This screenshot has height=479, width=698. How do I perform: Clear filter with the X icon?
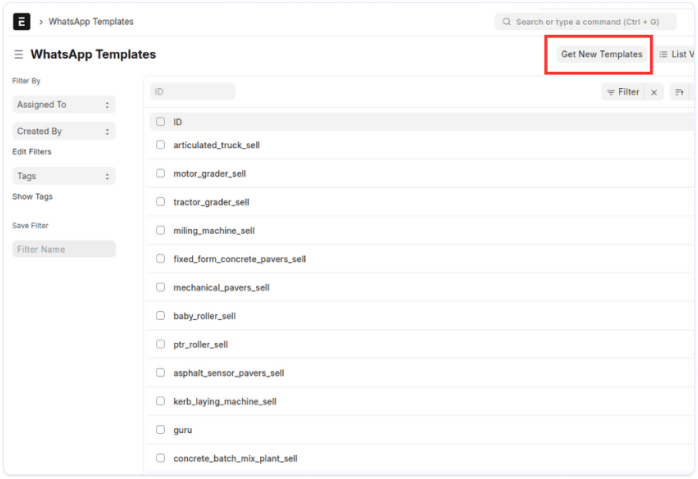654,92
